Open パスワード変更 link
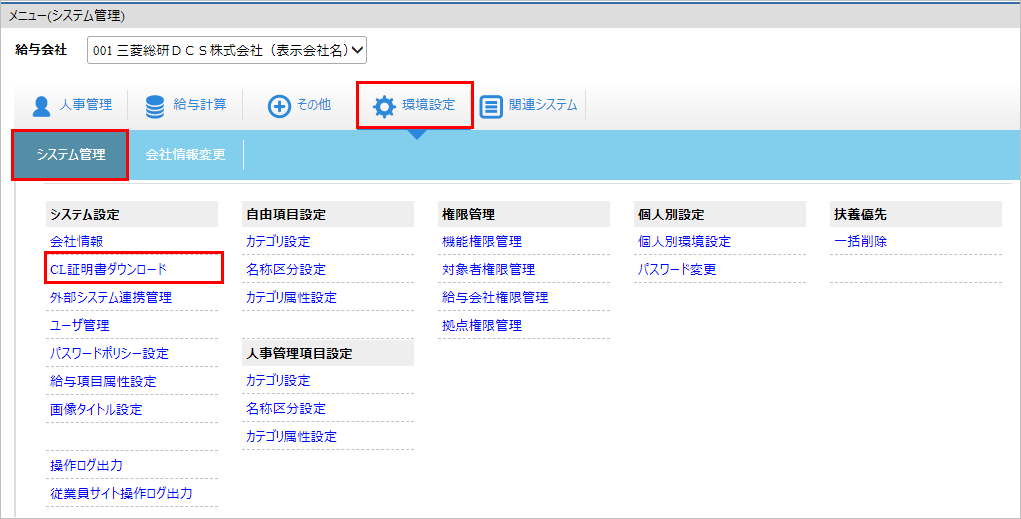 (677, 270)
